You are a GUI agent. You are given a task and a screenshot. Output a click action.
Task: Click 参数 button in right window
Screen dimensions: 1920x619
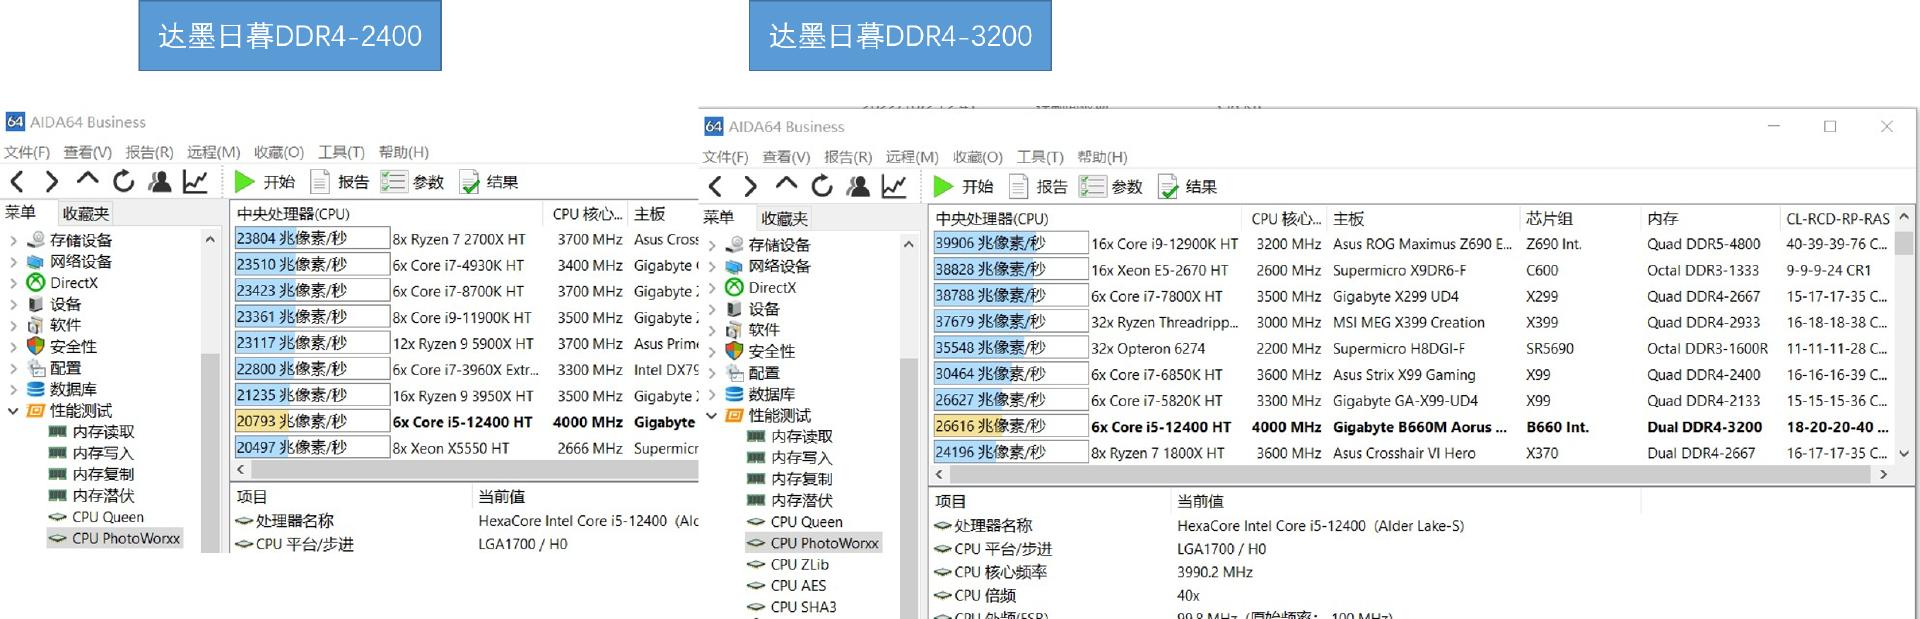point(1112,186)
